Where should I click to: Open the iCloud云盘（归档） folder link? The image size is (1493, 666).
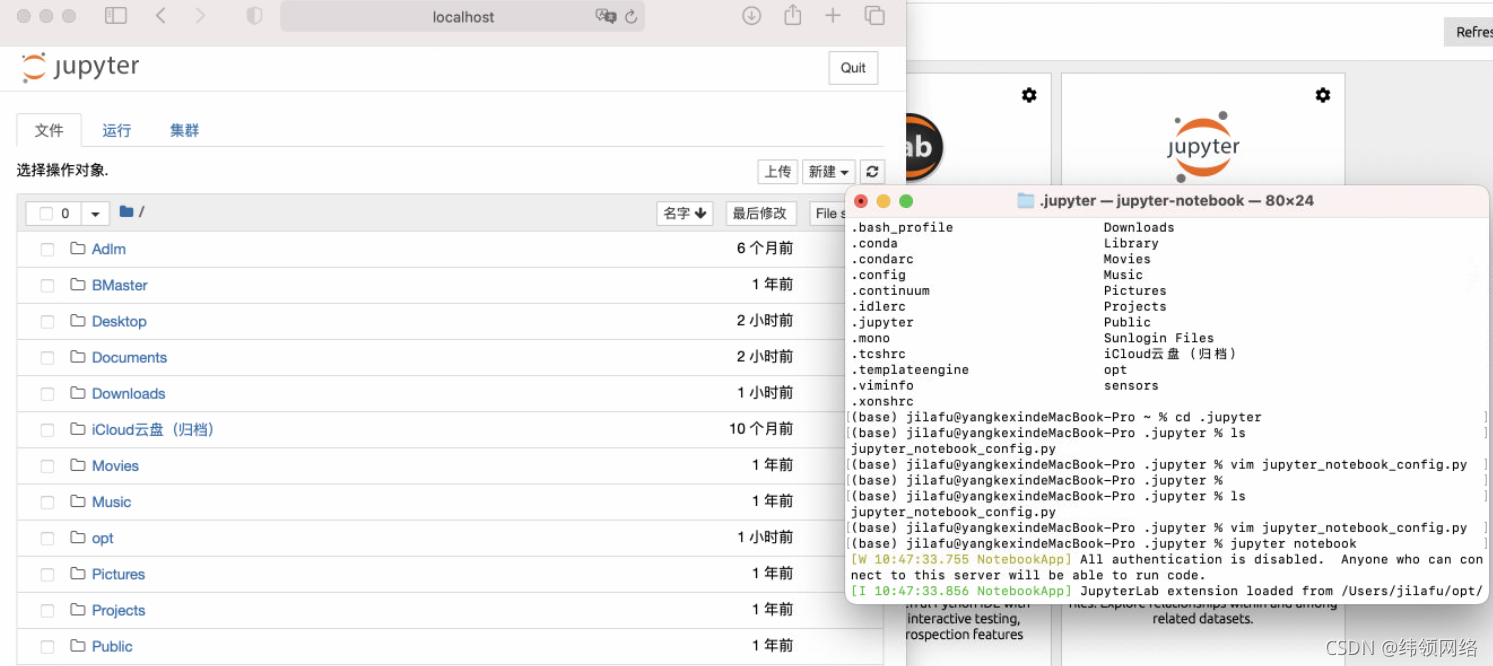(x=153, y=429)
